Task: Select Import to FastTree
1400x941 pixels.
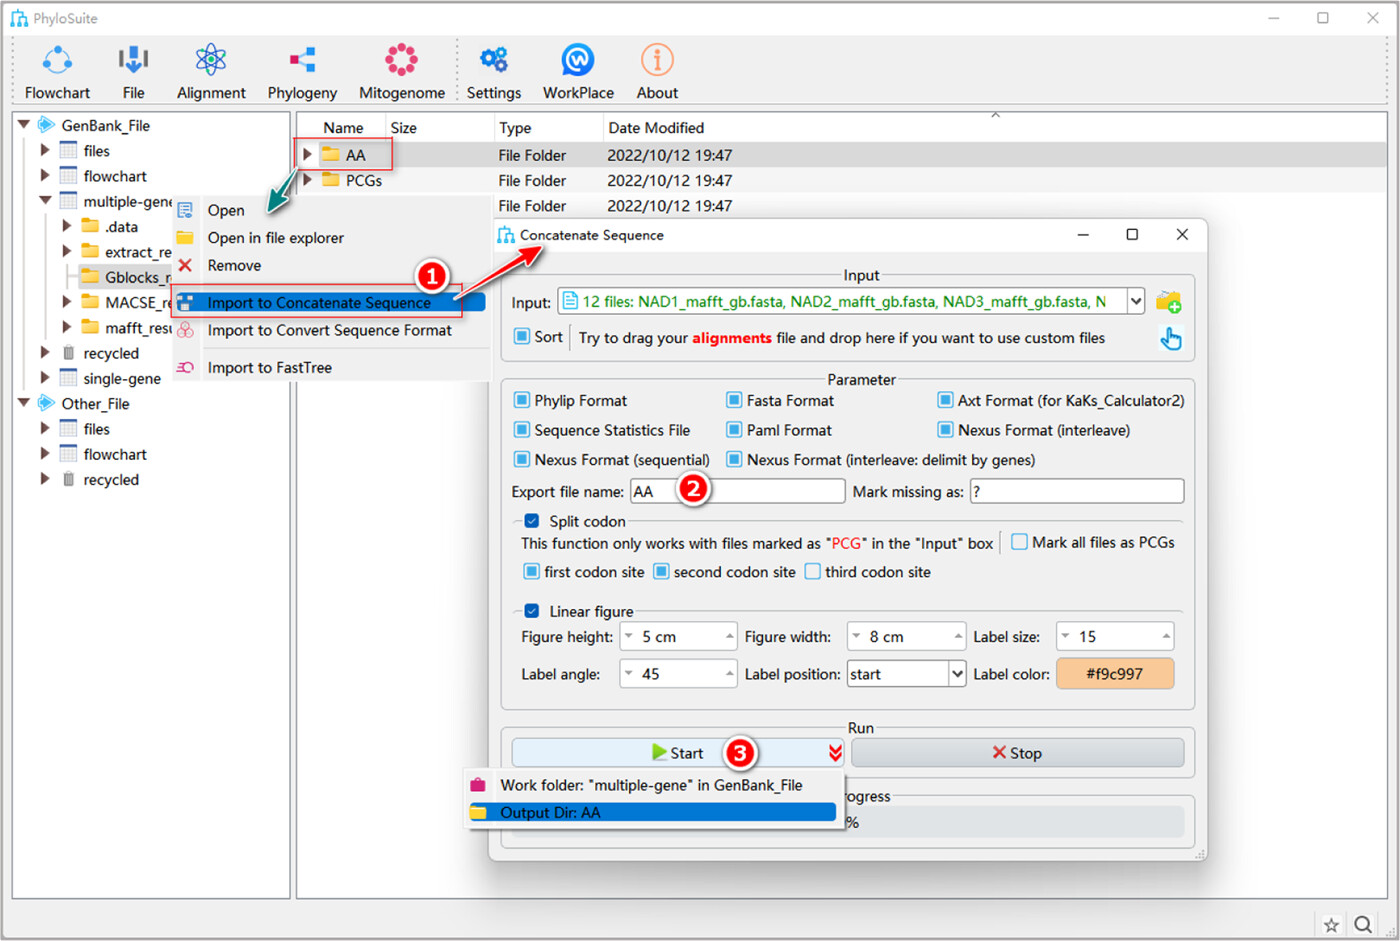Action: [270, 367]
